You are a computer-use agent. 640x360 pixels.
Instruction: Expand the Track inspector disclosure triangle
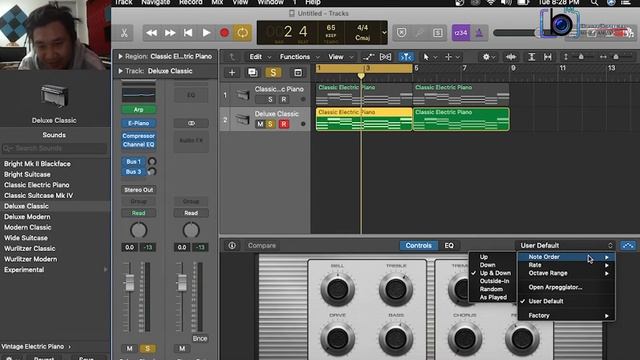pyautogui.click(x=120, y=71)
